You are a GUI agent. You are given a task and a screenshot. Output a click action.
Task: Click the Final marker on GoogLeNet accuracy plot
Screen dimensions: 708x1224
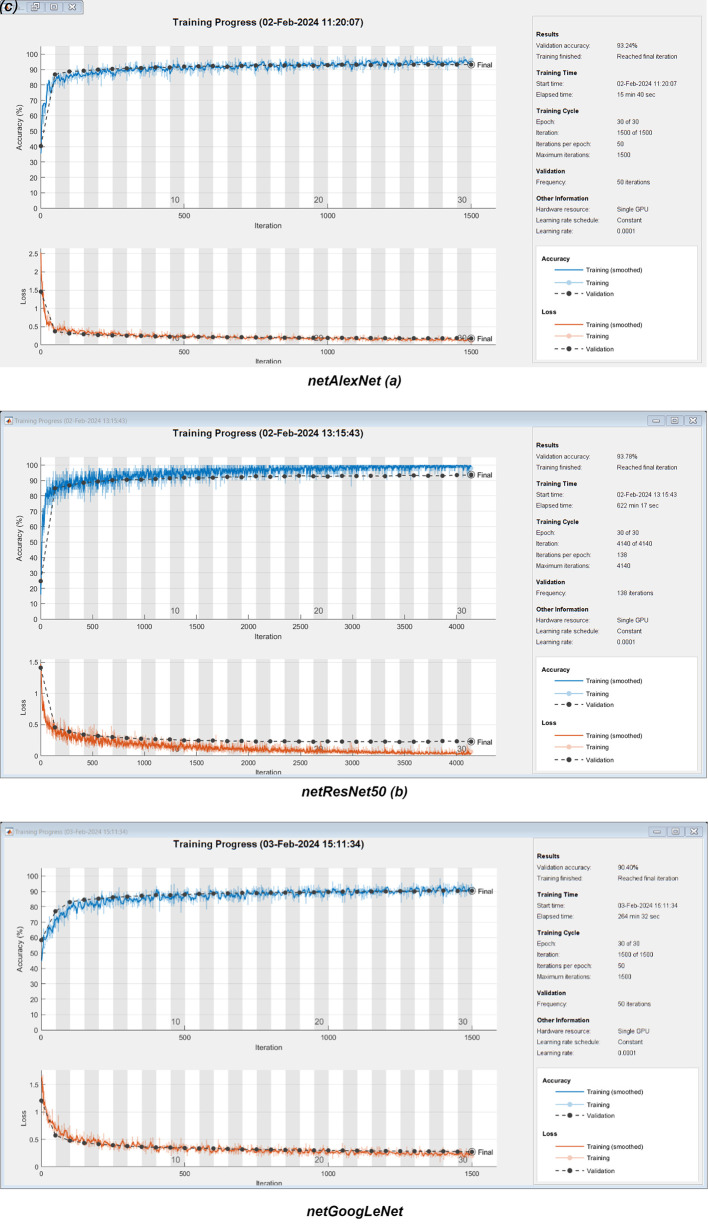point(471,890)
